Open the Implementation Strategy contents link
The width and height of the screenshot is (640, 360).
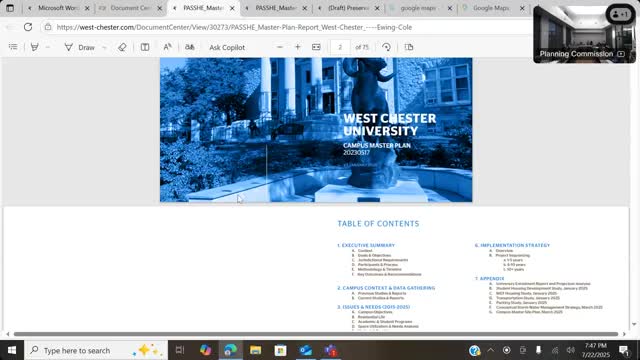(x=512, y=245)
